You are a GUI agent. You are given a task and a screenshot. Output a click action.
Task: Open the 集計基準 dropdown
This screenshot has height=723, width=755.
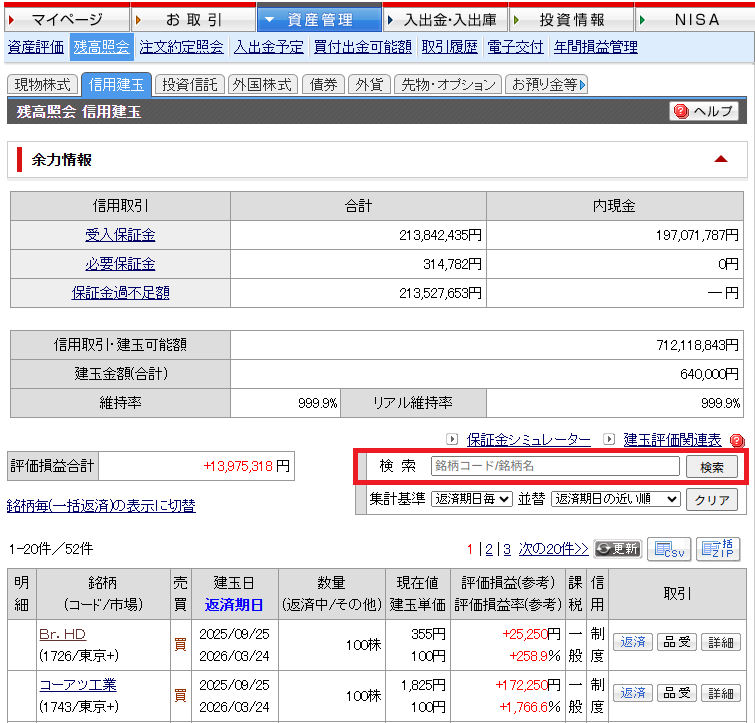coord(472,498)
